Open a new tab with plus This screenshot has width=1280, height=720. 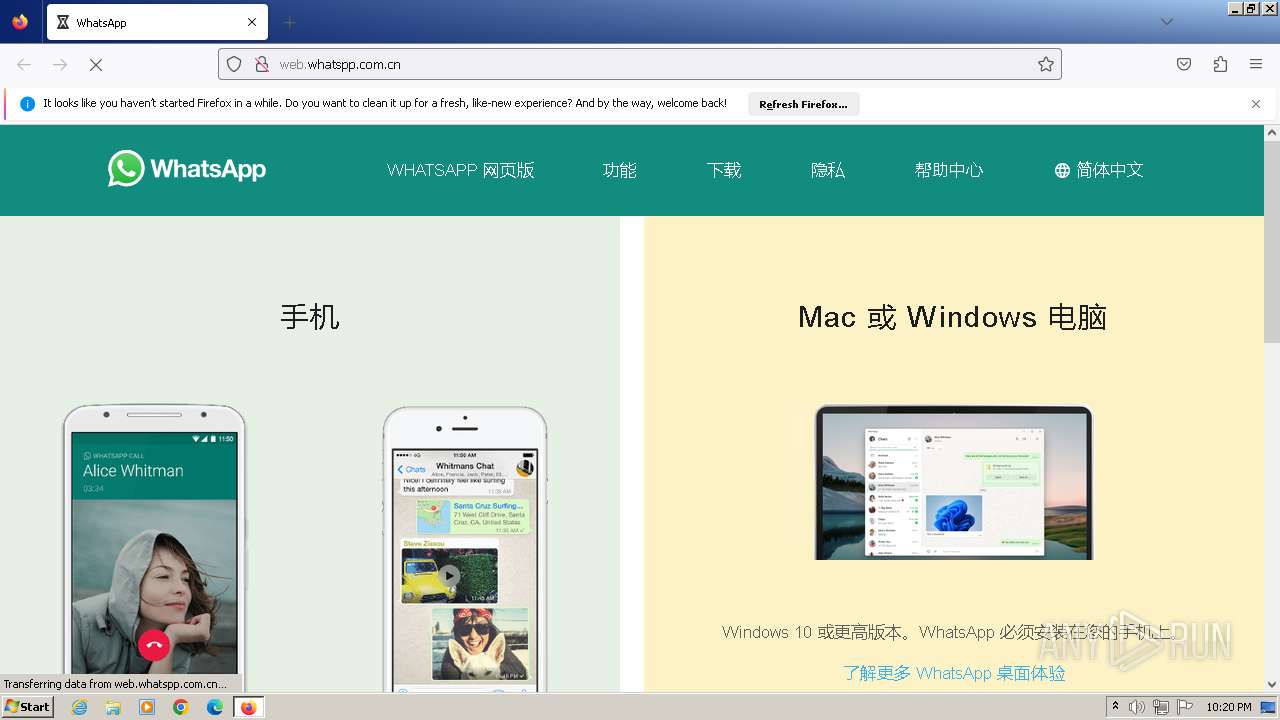click(x=290, y=22)
